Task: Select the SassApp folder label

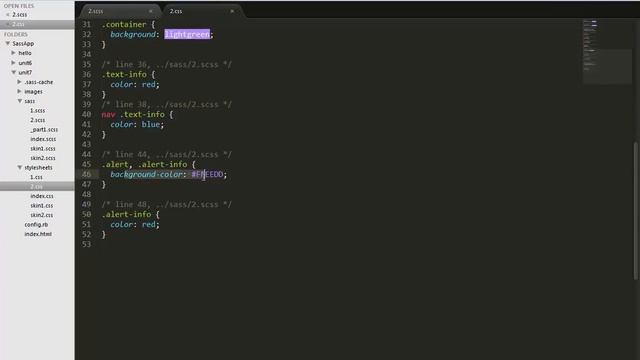Action: 23,43
